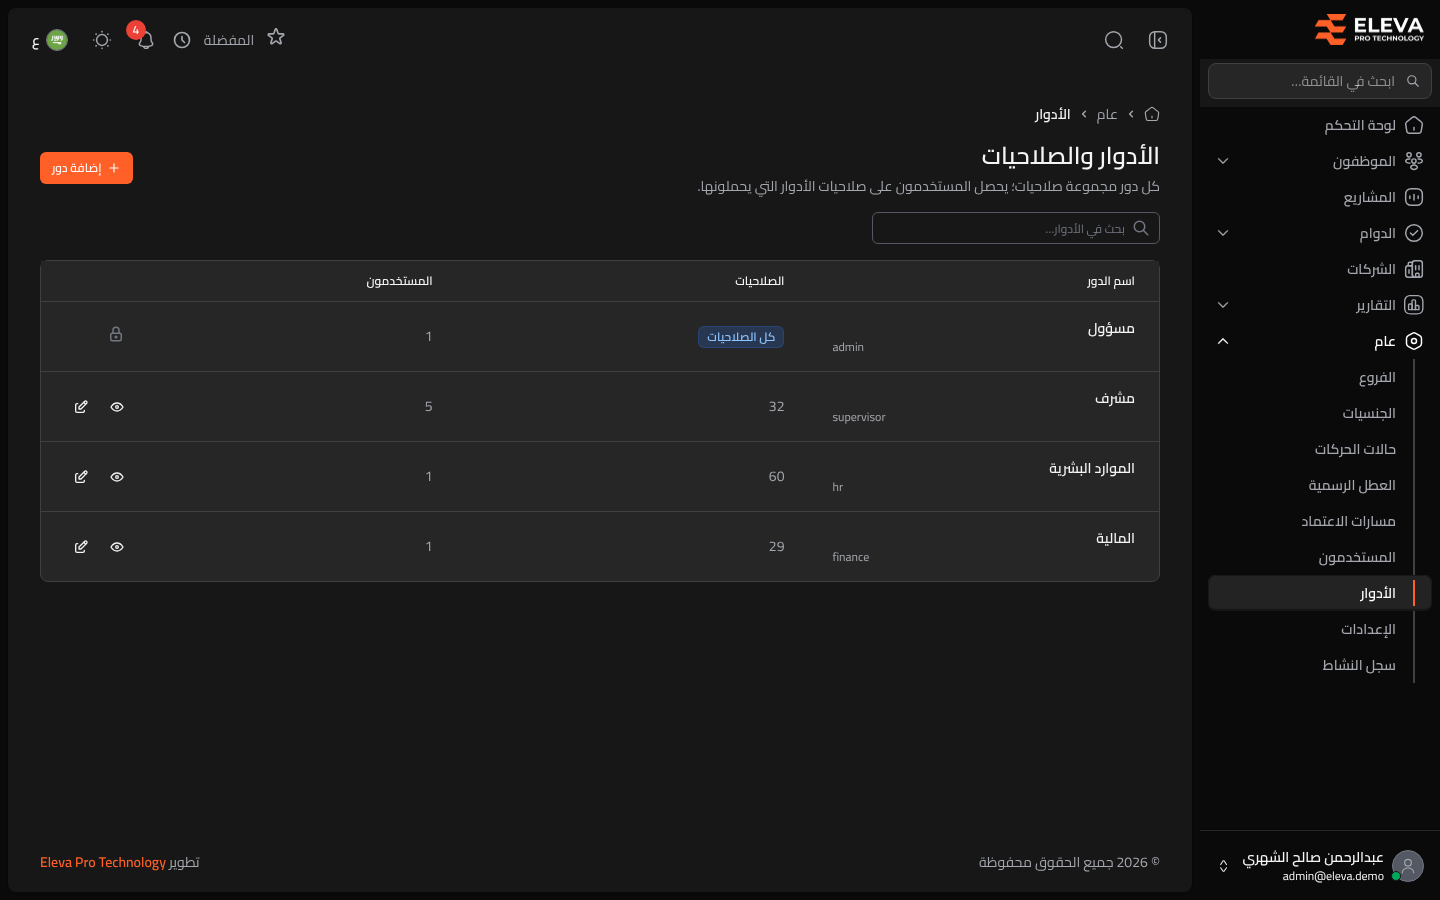
Task: Expand the الموظفون menu chevron
Action: (1223, 161)
